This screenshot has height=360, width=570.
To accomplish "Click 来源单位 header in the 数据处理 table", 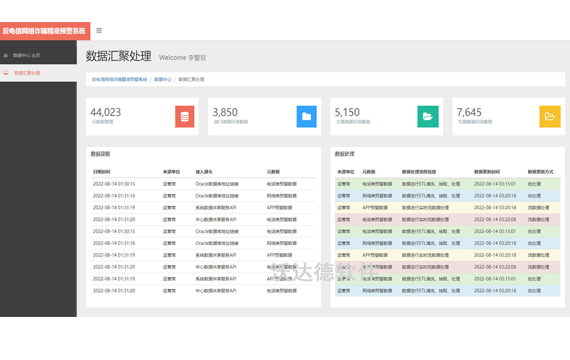I will pyautogui.click(x=346, y=172).
